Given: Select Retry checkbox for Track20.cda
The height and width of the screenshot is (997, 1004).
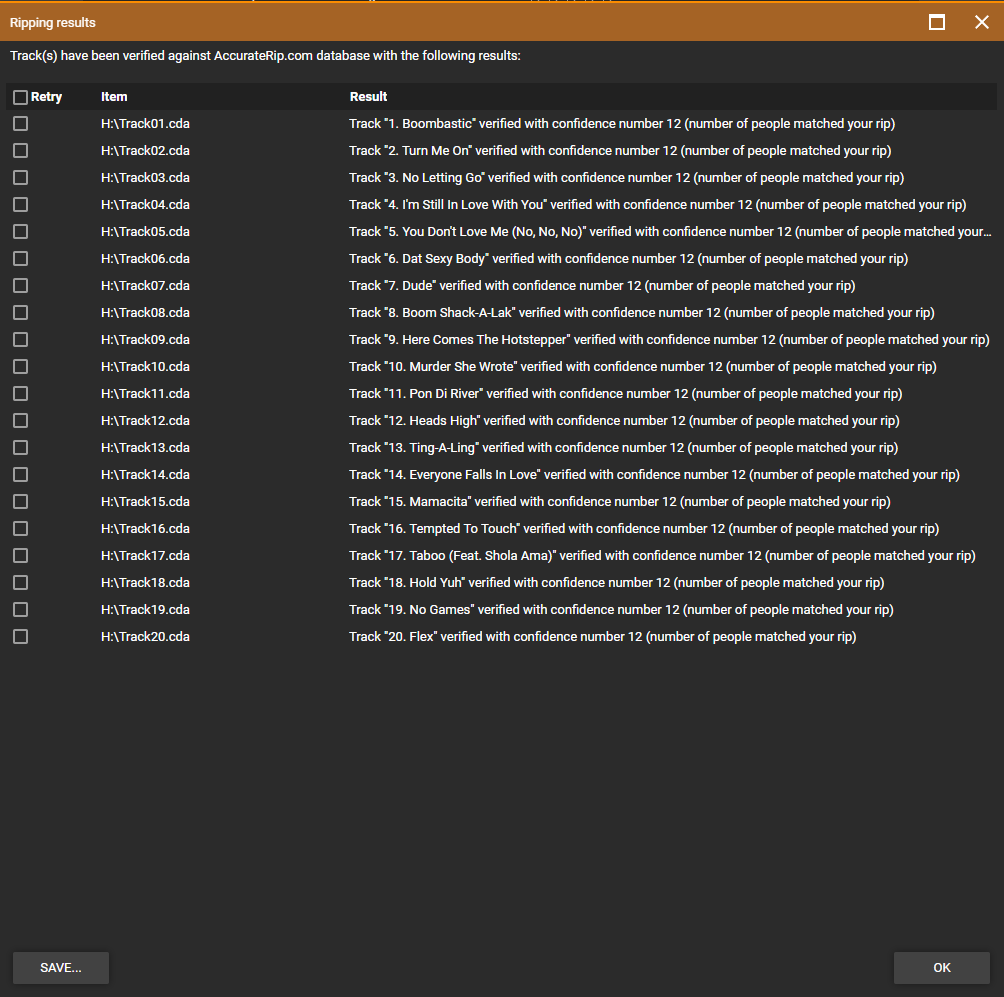Looking at the screenshot, I should 20,637.
